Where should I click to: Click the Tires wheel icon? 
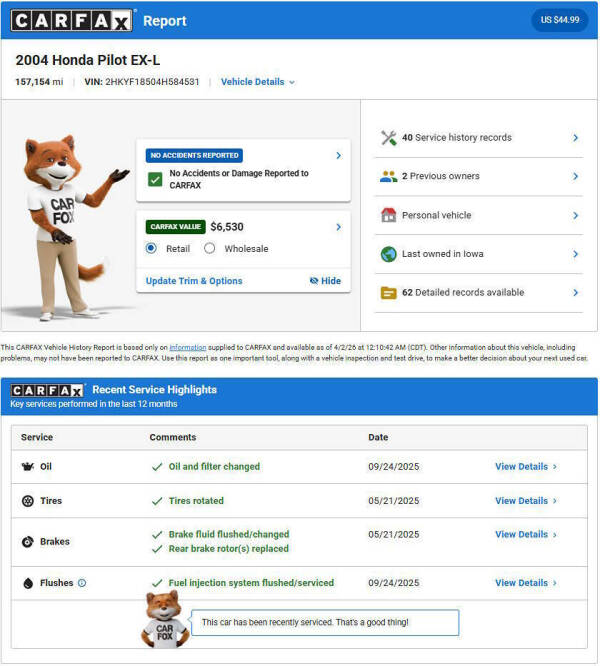click(x=28, y=501)
